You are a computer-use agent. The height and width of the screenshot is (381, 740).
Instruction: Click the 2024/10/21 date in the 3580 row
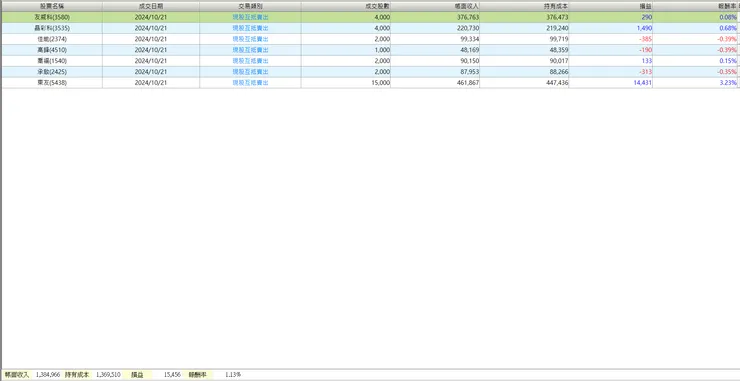(x=151, y=17)
